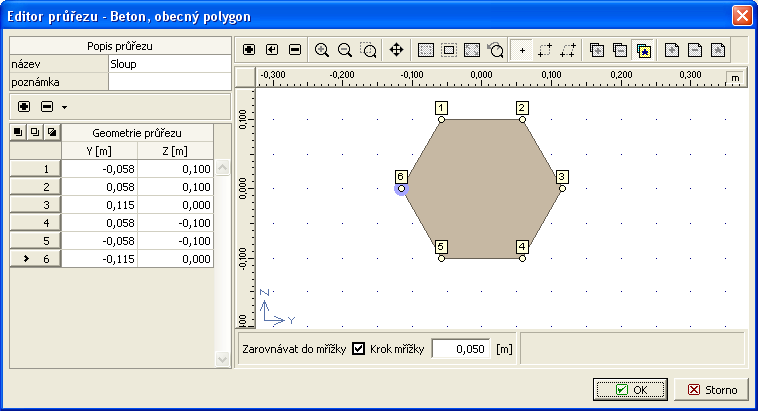Click Y cell '-0,058' in row 1

[x=100, y=169]
